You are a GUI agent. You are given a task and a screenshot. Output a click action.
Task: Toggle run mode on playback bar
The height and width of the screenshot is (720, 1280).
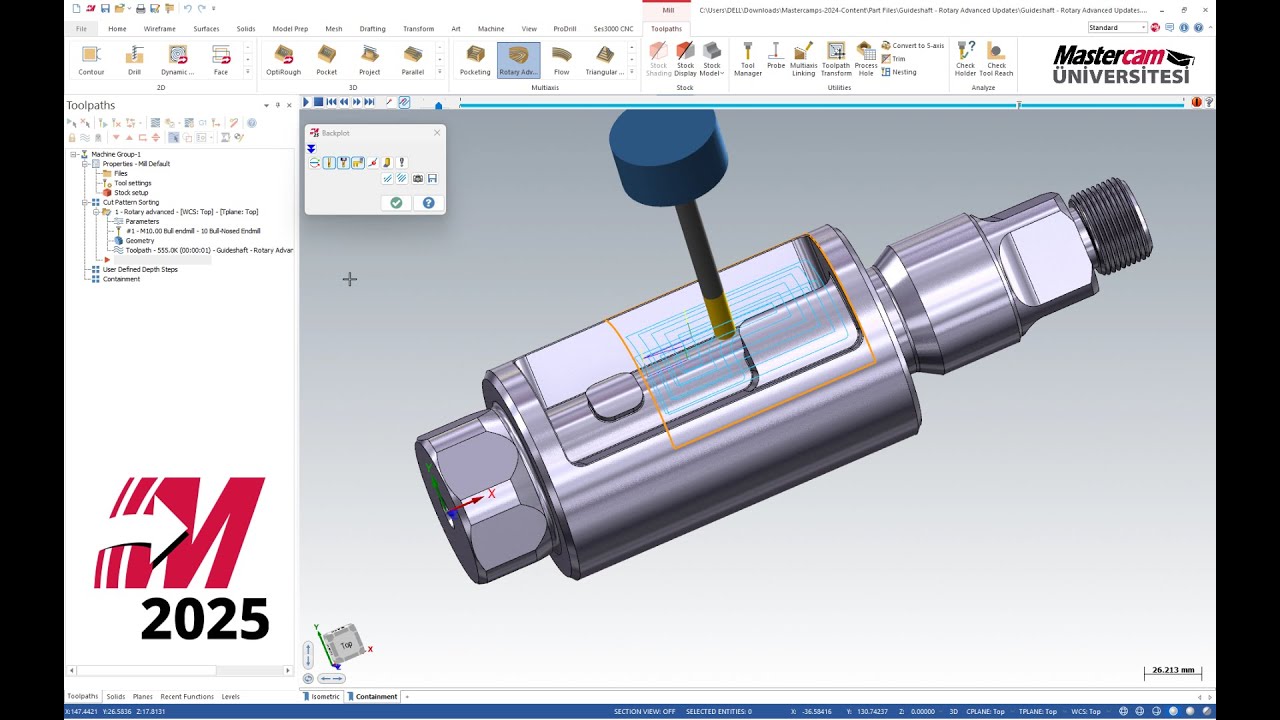[x=404, y=102]
